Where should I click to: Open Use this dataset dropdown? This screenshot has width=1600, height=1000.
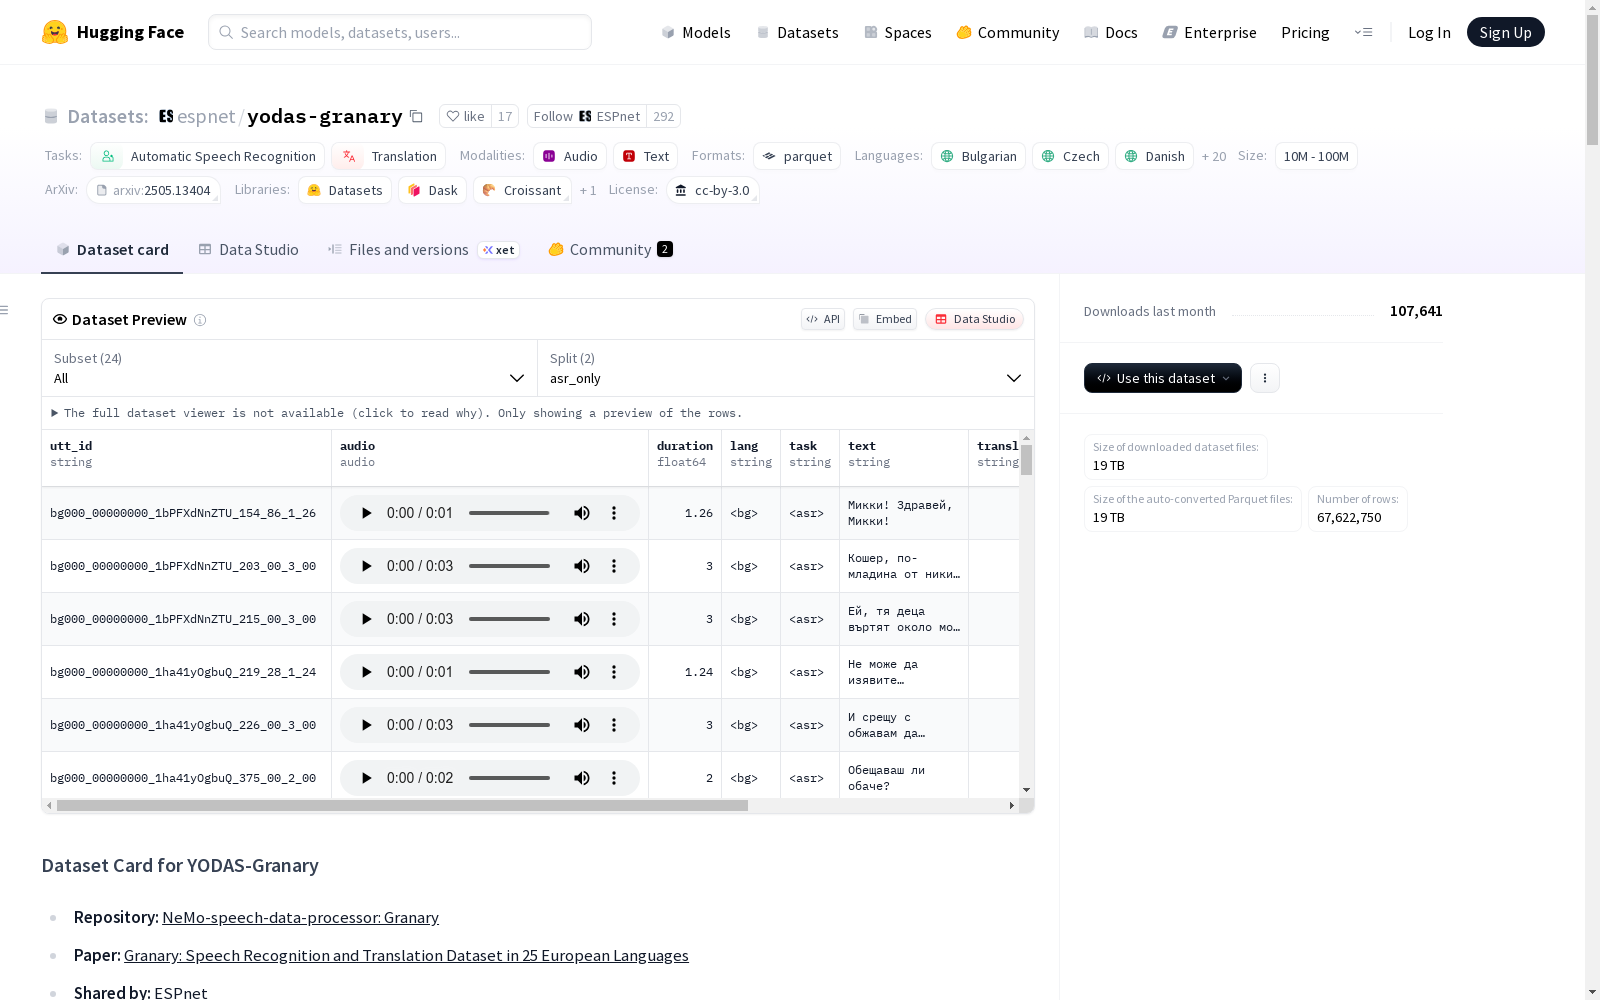(x=1163, y=378)
